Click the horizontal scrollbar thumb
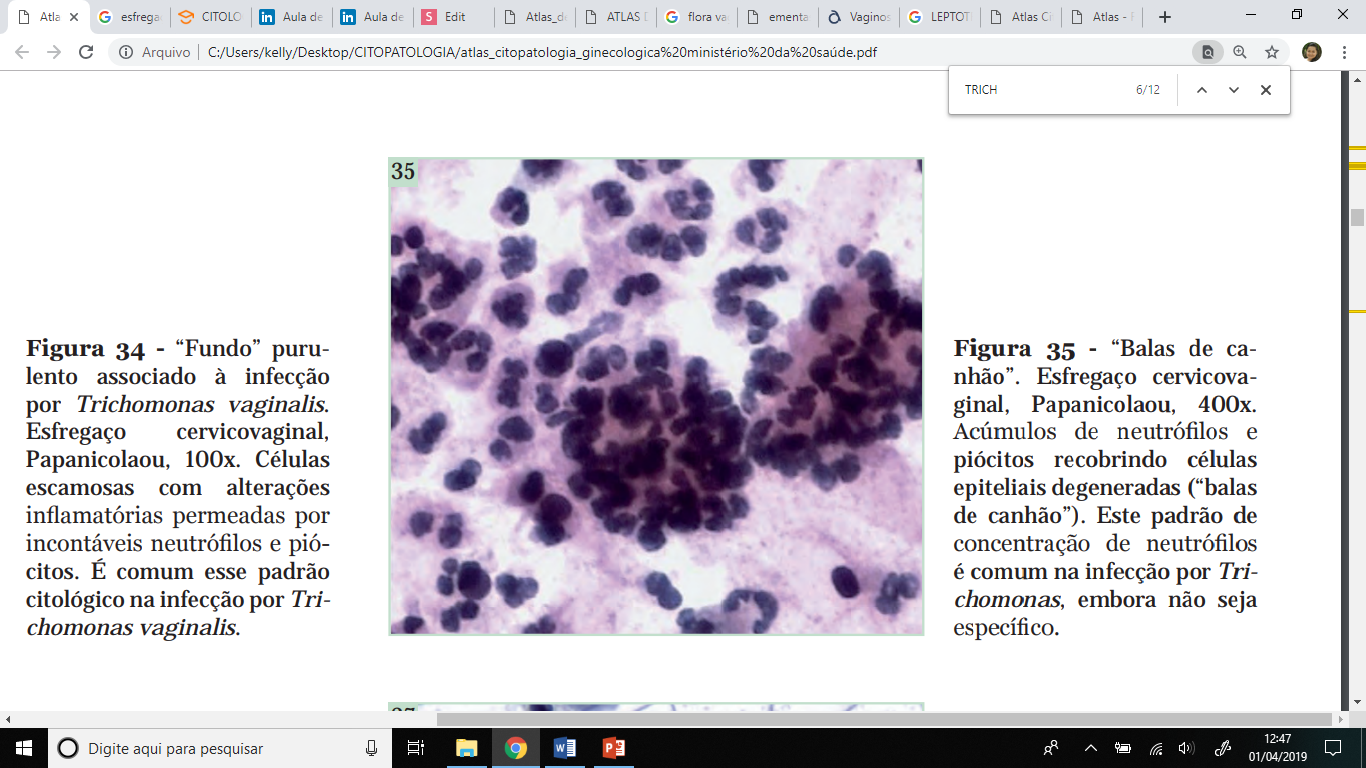The image size is (1366, 768). tap(884, 719)
